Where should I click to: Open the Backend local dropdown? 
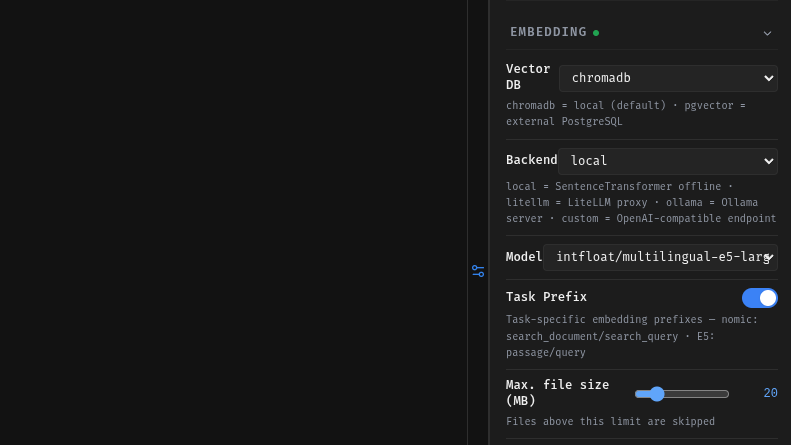click(667, 161)
